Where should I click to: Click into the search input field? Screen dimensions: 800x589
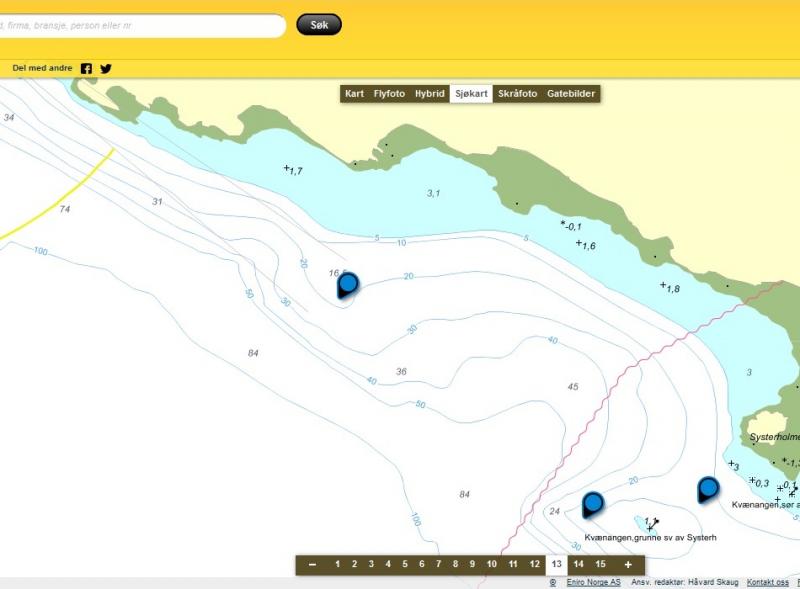coord(140,25)
